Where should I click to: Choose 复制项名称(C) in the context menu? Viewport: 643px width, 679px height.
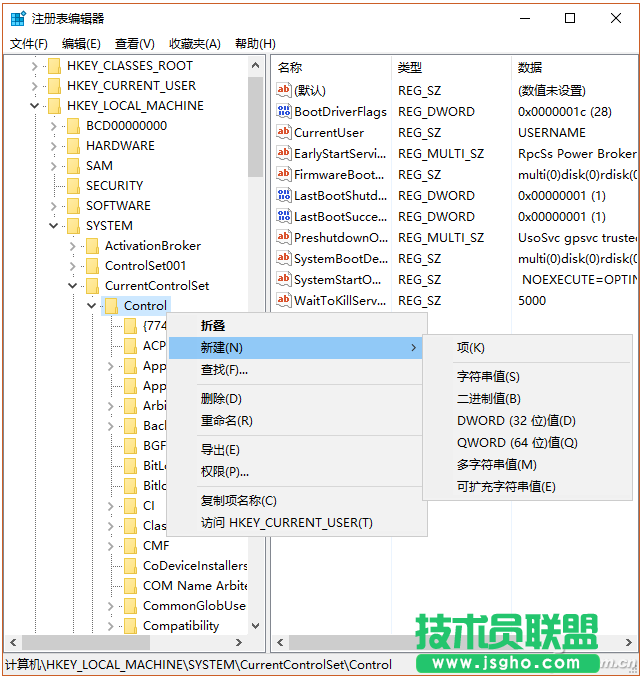tap(295, 501)
